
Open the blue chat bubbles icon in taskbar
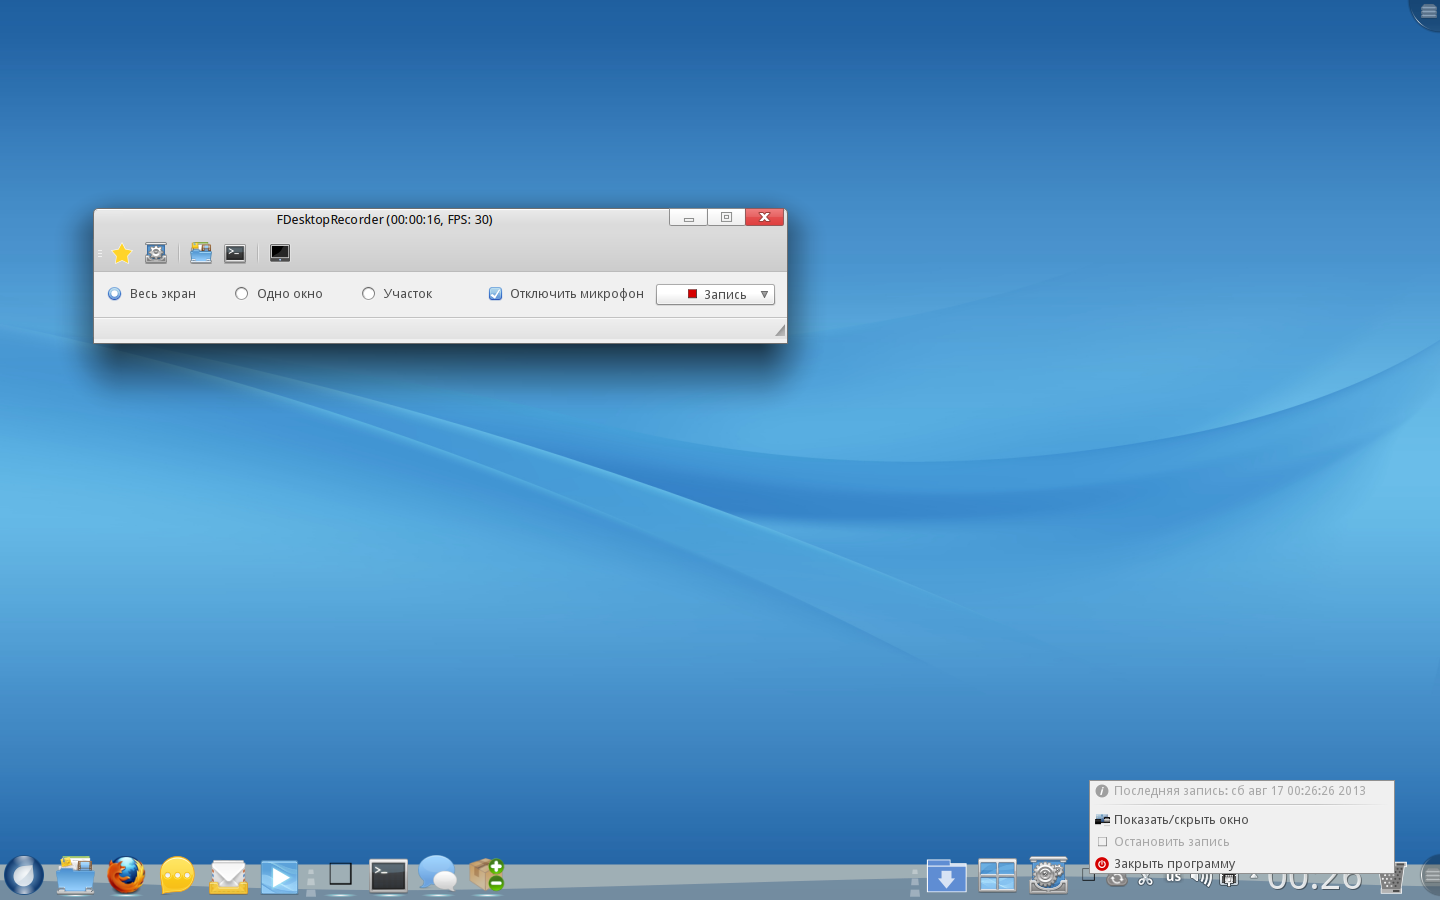(x=438, y=874)
